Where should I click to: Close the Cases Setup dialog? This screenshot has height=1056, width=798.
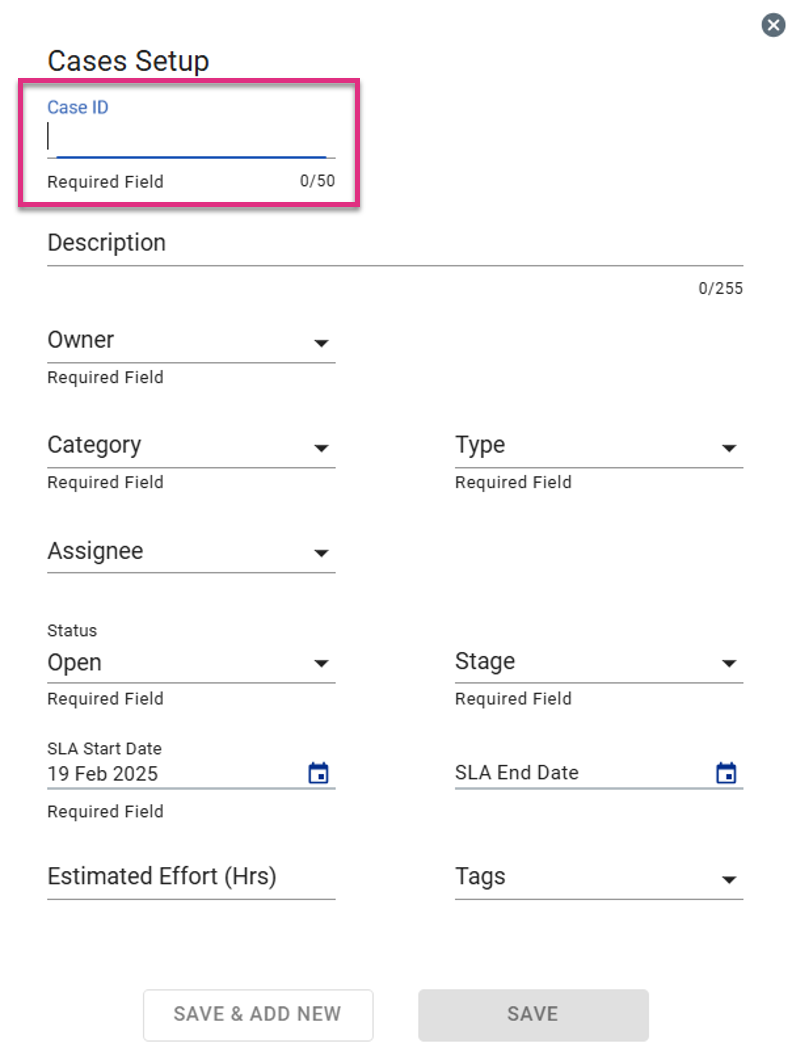[773, 26]
